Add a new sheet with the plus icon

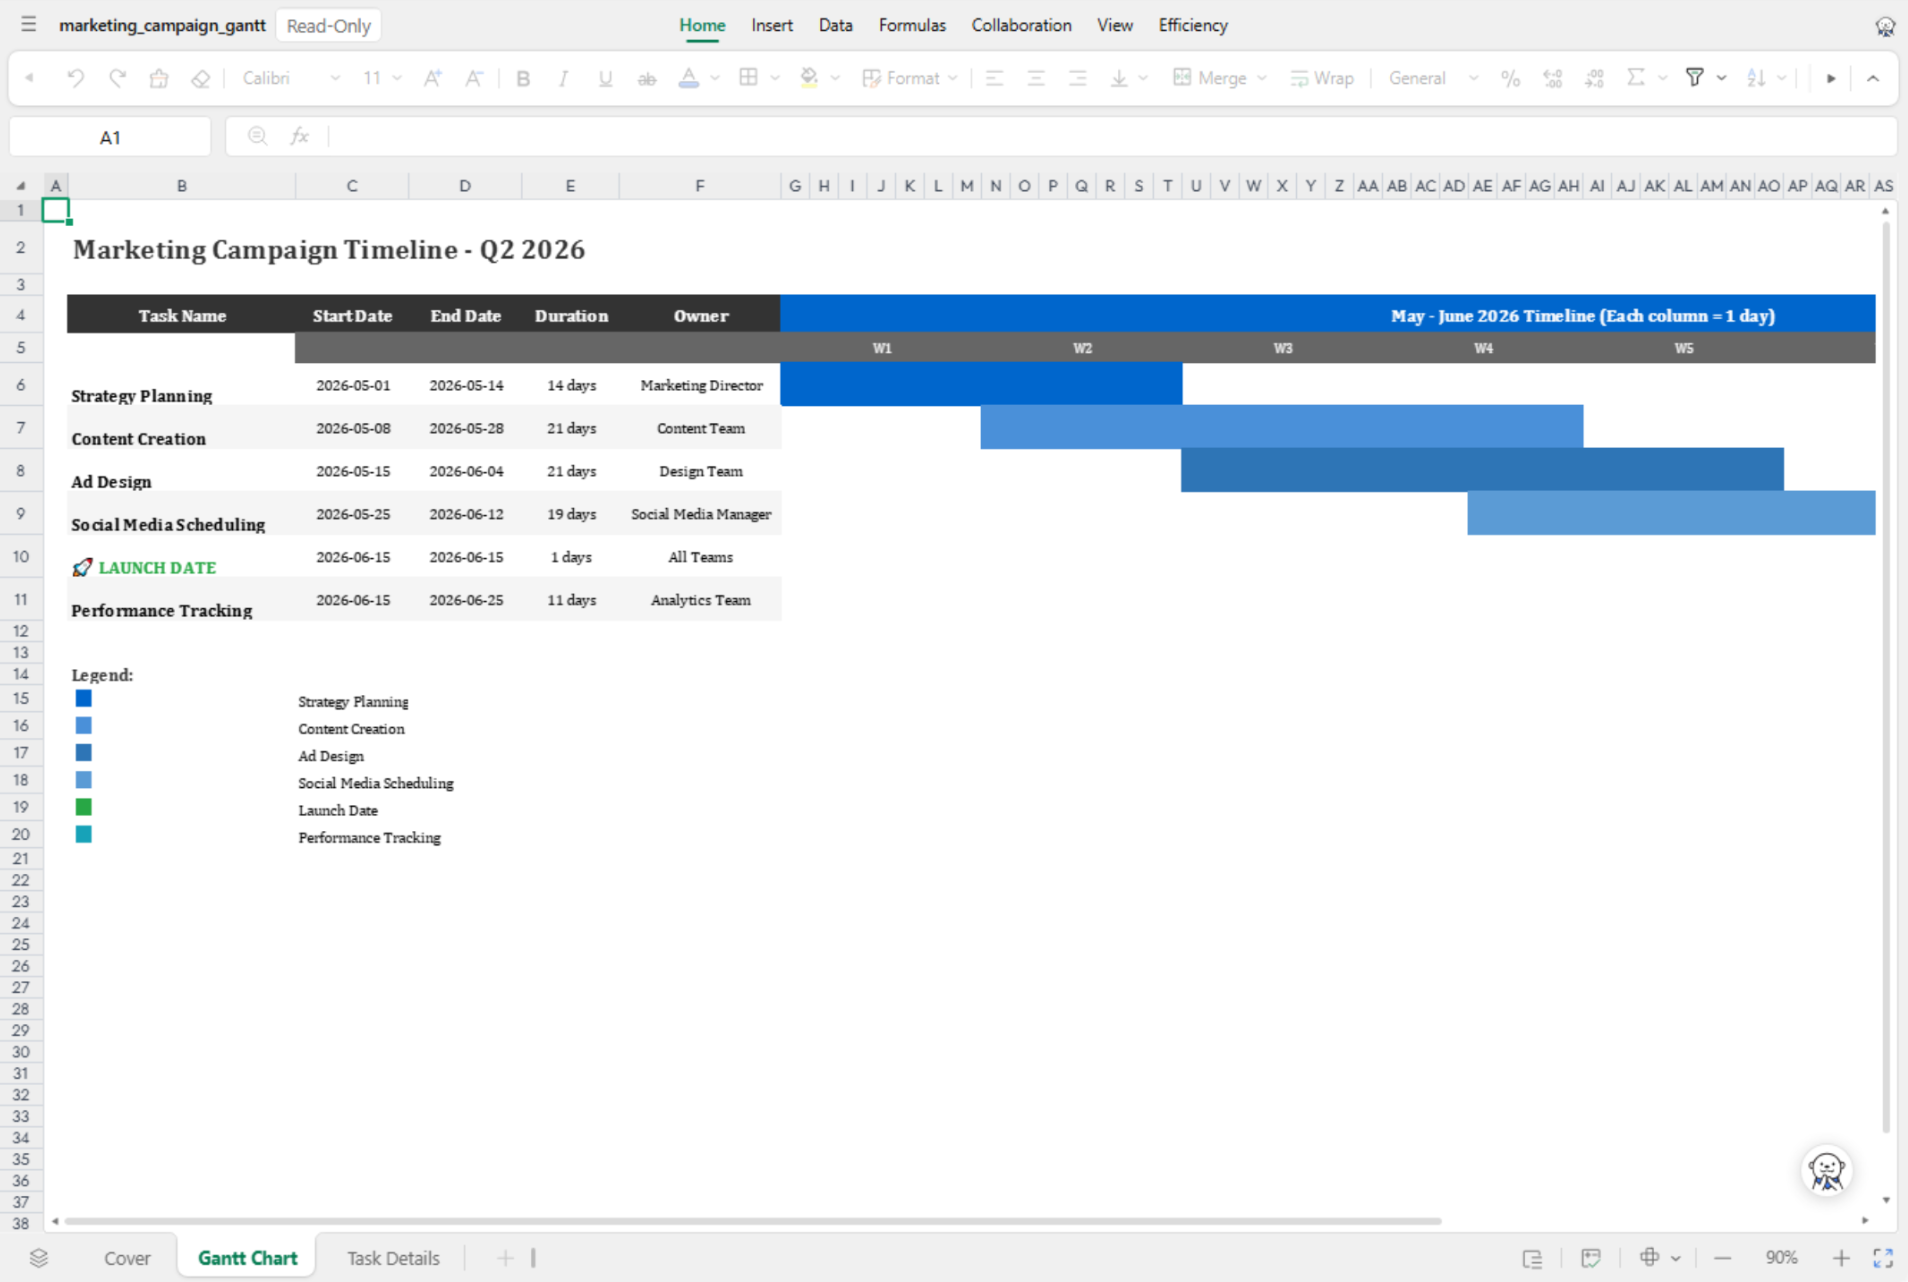coord(505,1258)
